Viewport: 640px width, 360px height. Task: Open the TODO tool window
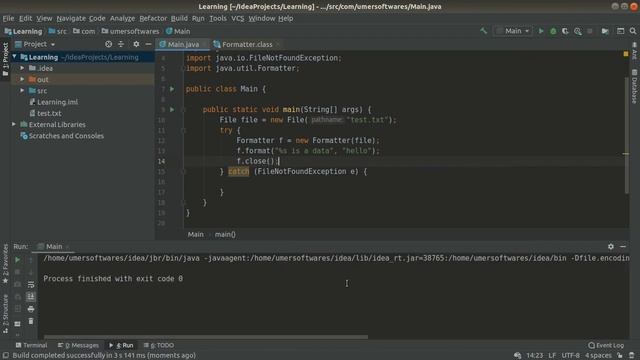click(x=159, y=345)
